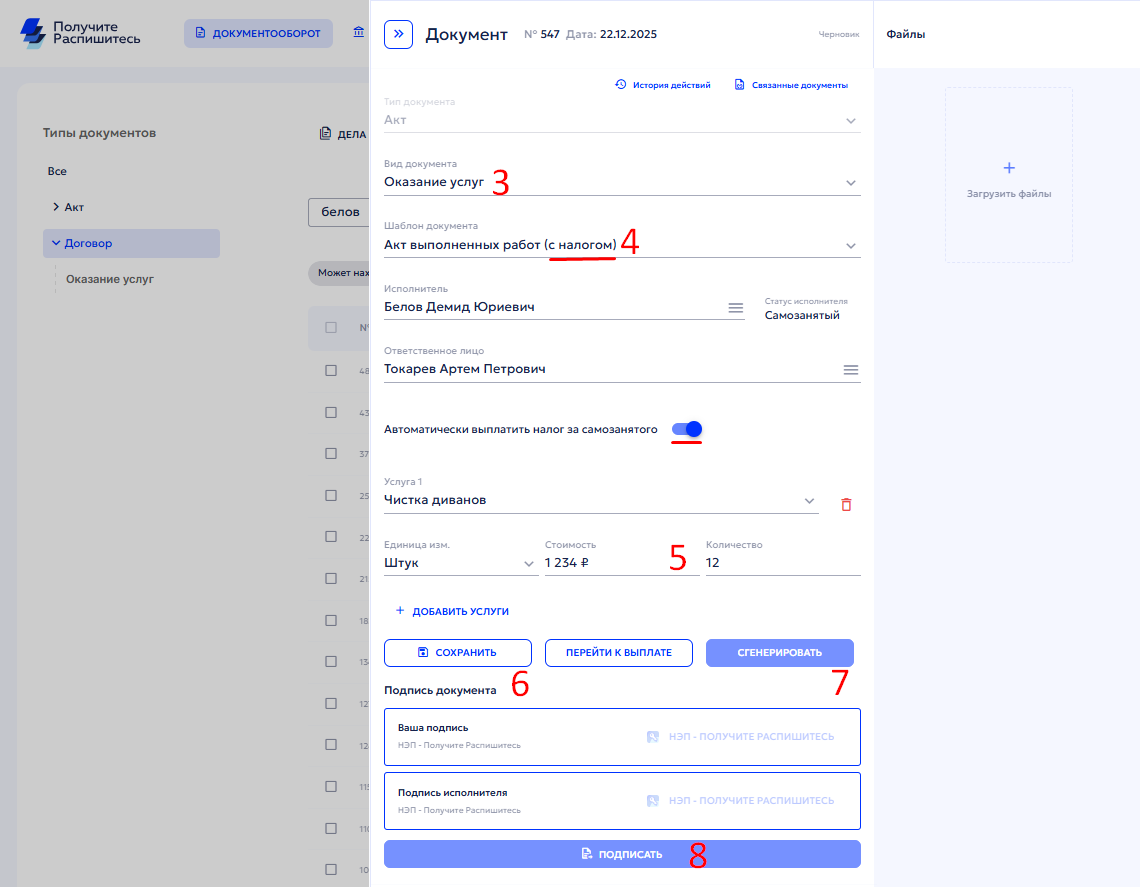Image resolution: width=1140 pixels, height=887 pixels.
Task: Open the 'Шаблон документа' dropdown
Action: [x=850, y=246]
